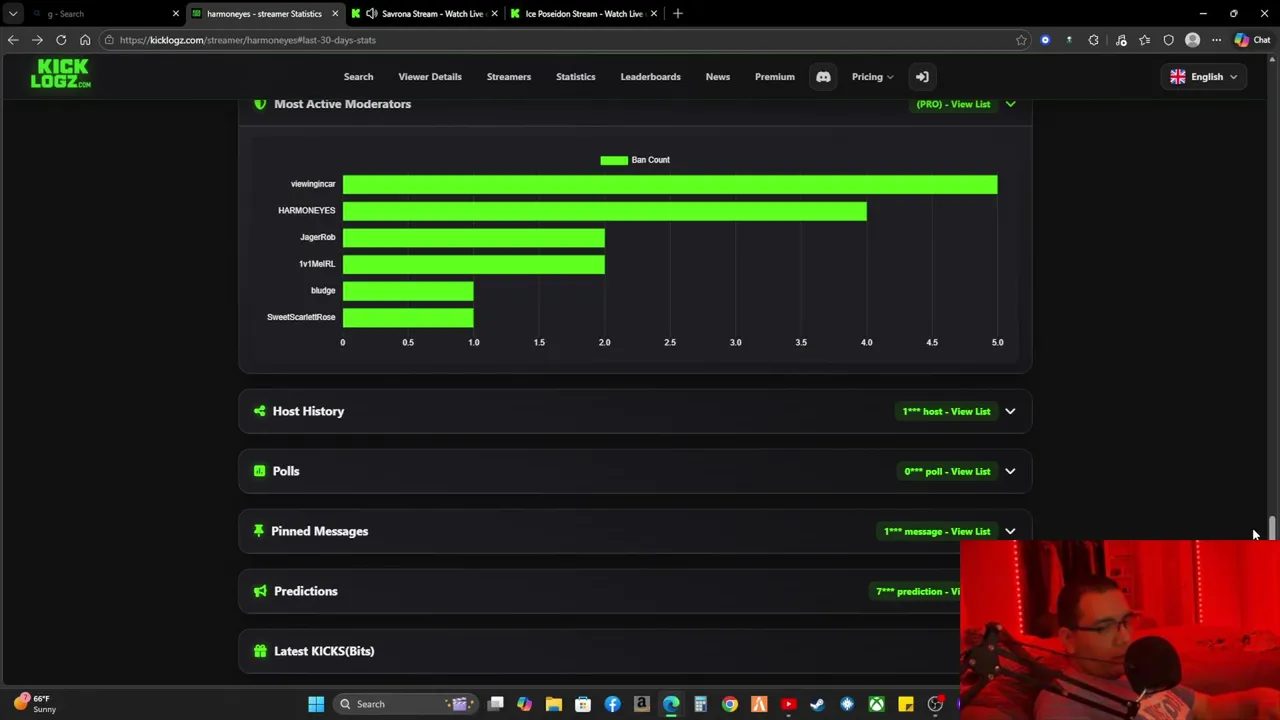This screenshot has width=1280, height=720.
Task: Open a new browser tab
Action: [677, 14]
